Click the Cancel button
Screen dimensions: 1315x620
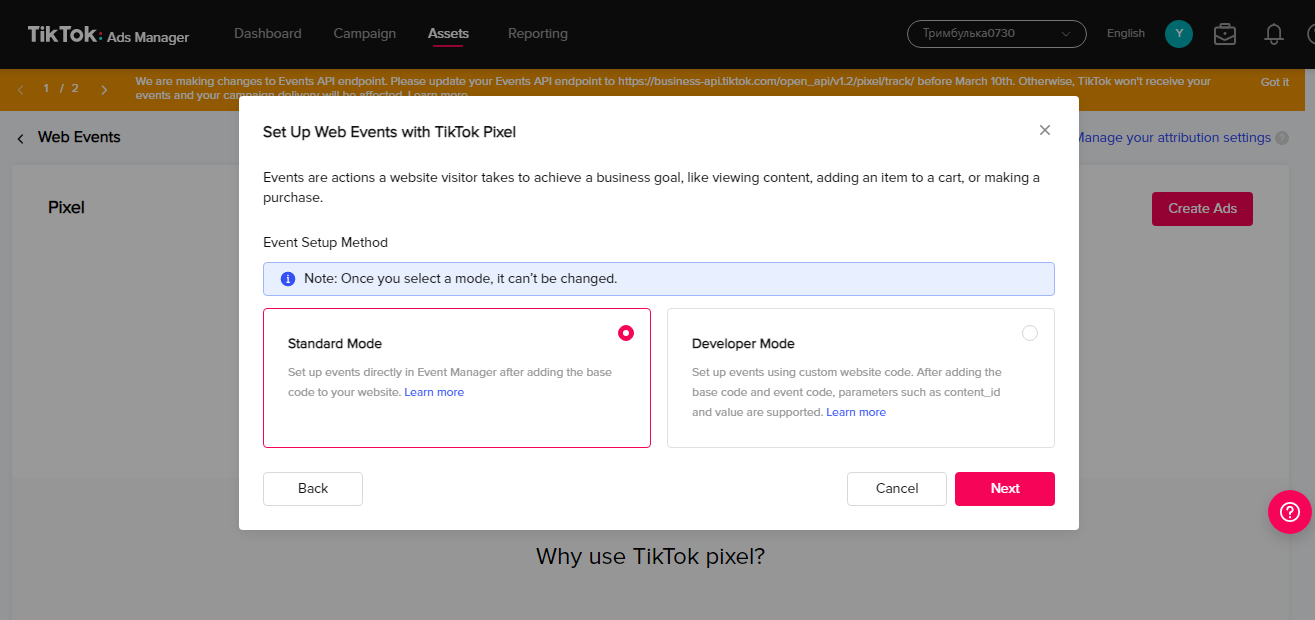(x=897, y=489)
